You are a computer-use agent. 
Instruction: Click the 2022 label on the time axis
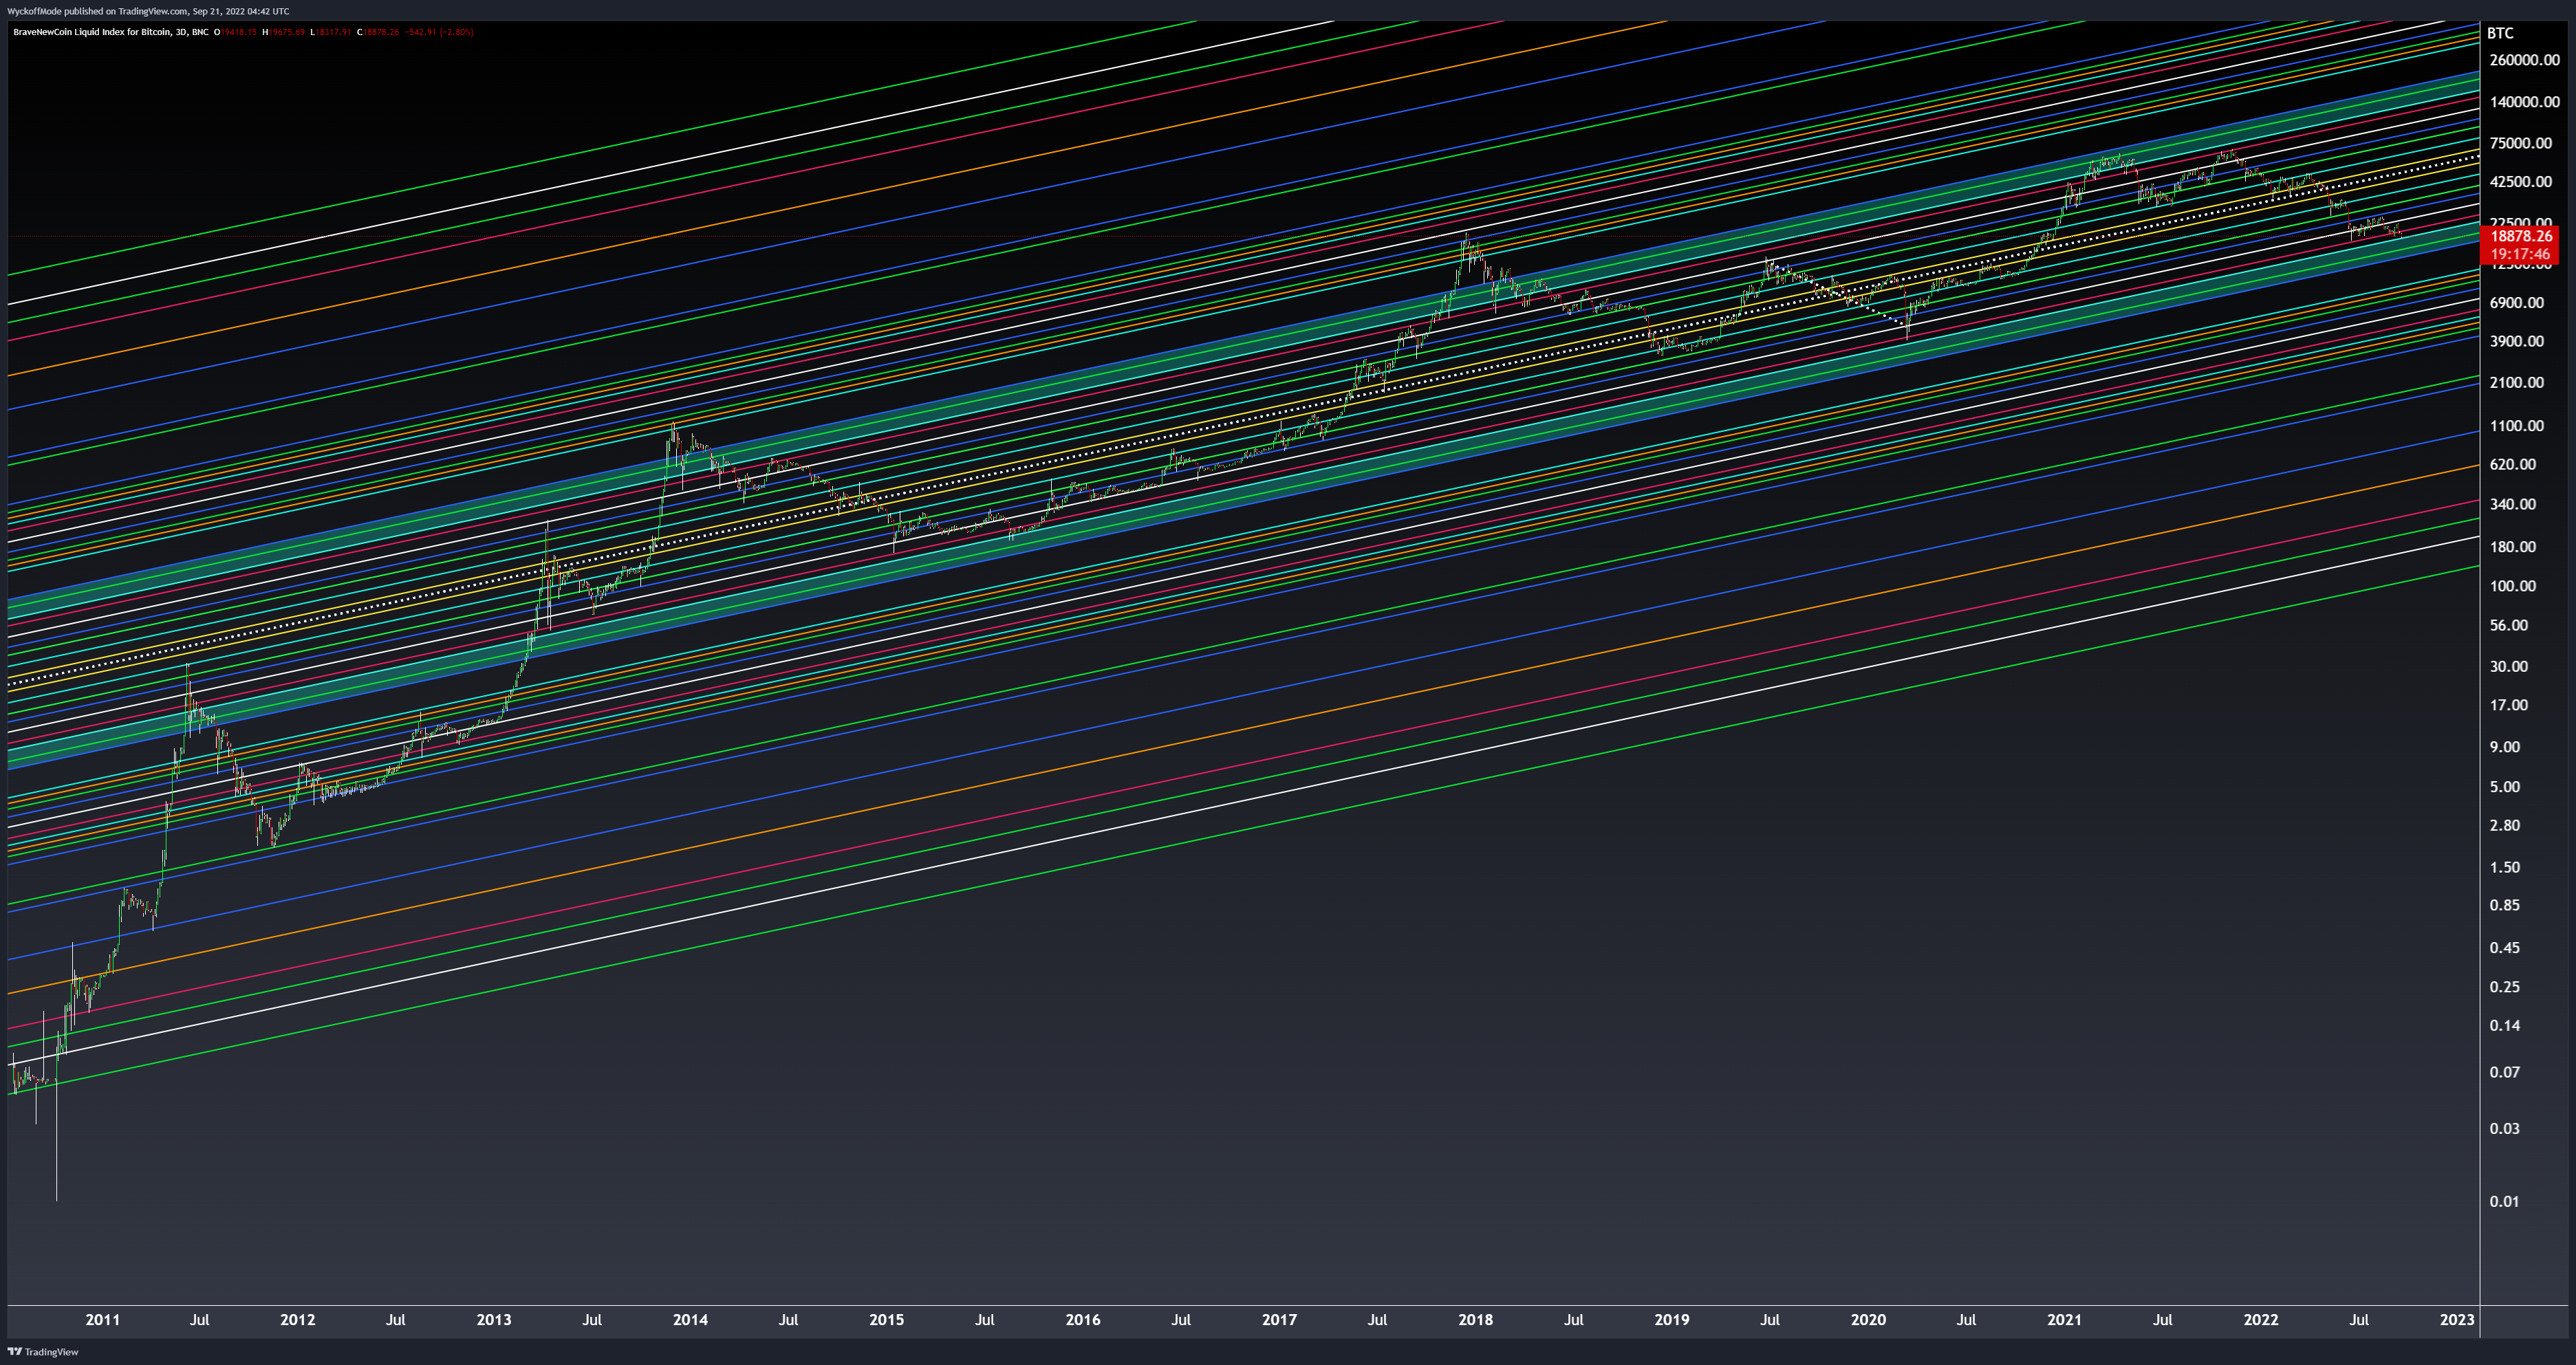2261,1319
